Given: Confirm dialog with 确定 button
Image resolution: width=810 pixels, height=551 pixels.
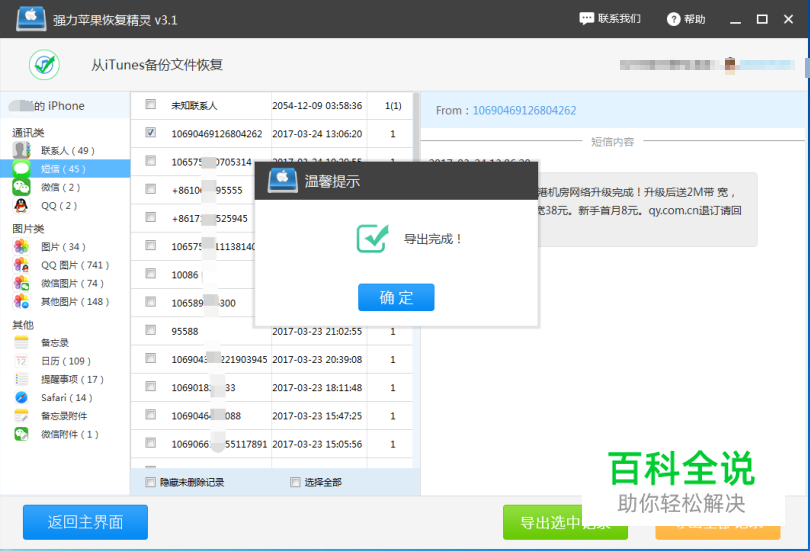Looking at the screenshot, I should [396, 297].
